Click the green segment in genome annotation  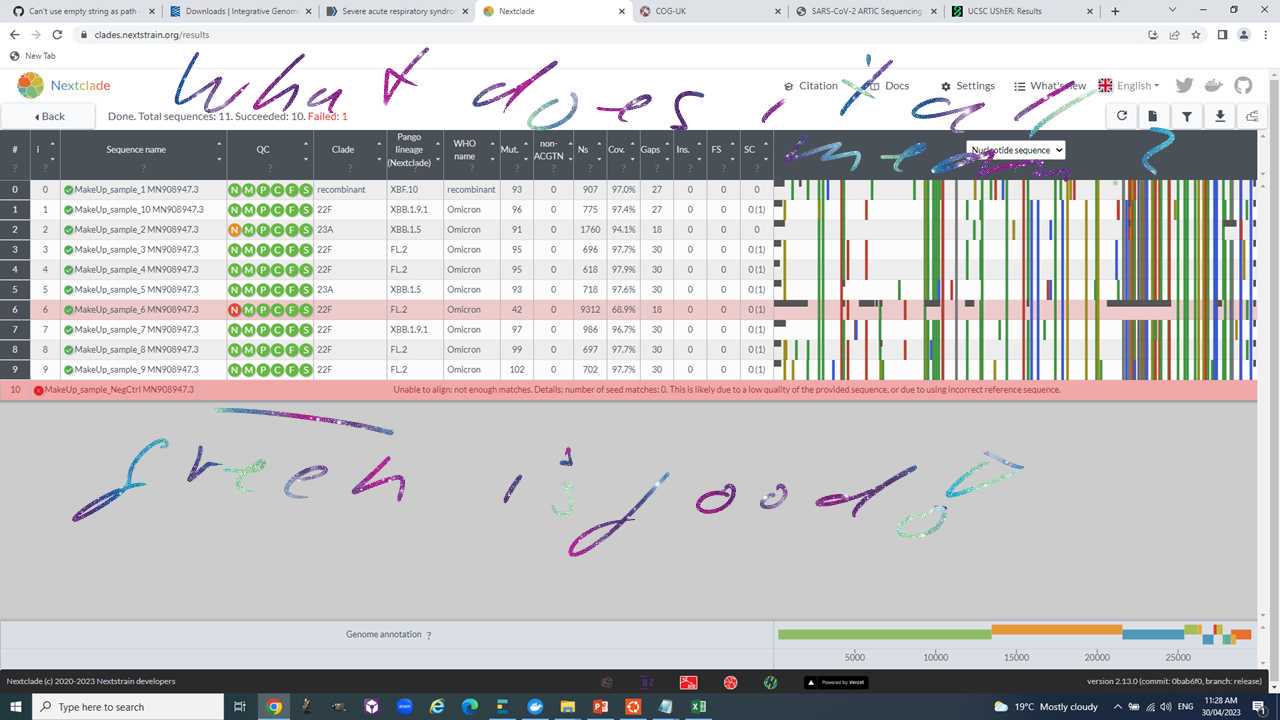pyautogui.click(x=884, y=634)
